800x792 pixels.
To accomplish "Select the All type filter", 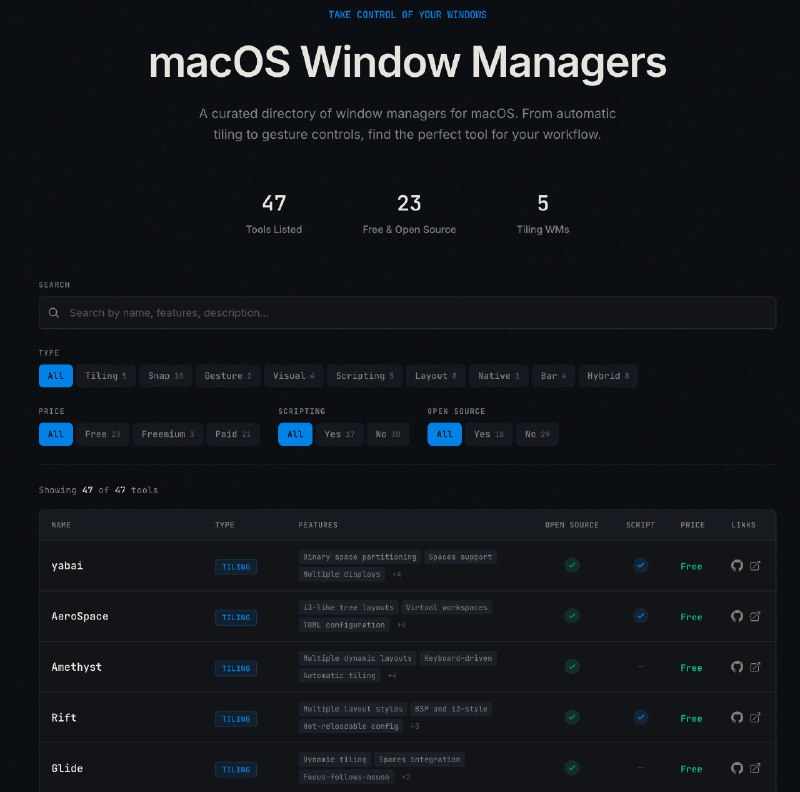I will tap(56, 376).
